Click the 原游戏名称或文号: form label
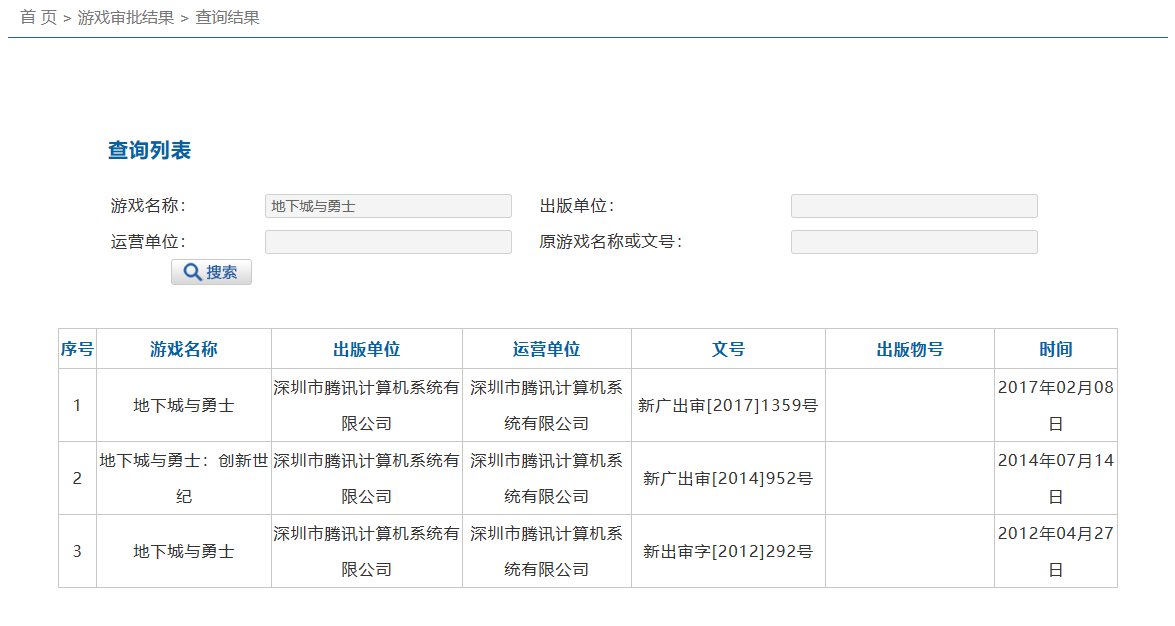1175x626 pixels. click(611, 241)
